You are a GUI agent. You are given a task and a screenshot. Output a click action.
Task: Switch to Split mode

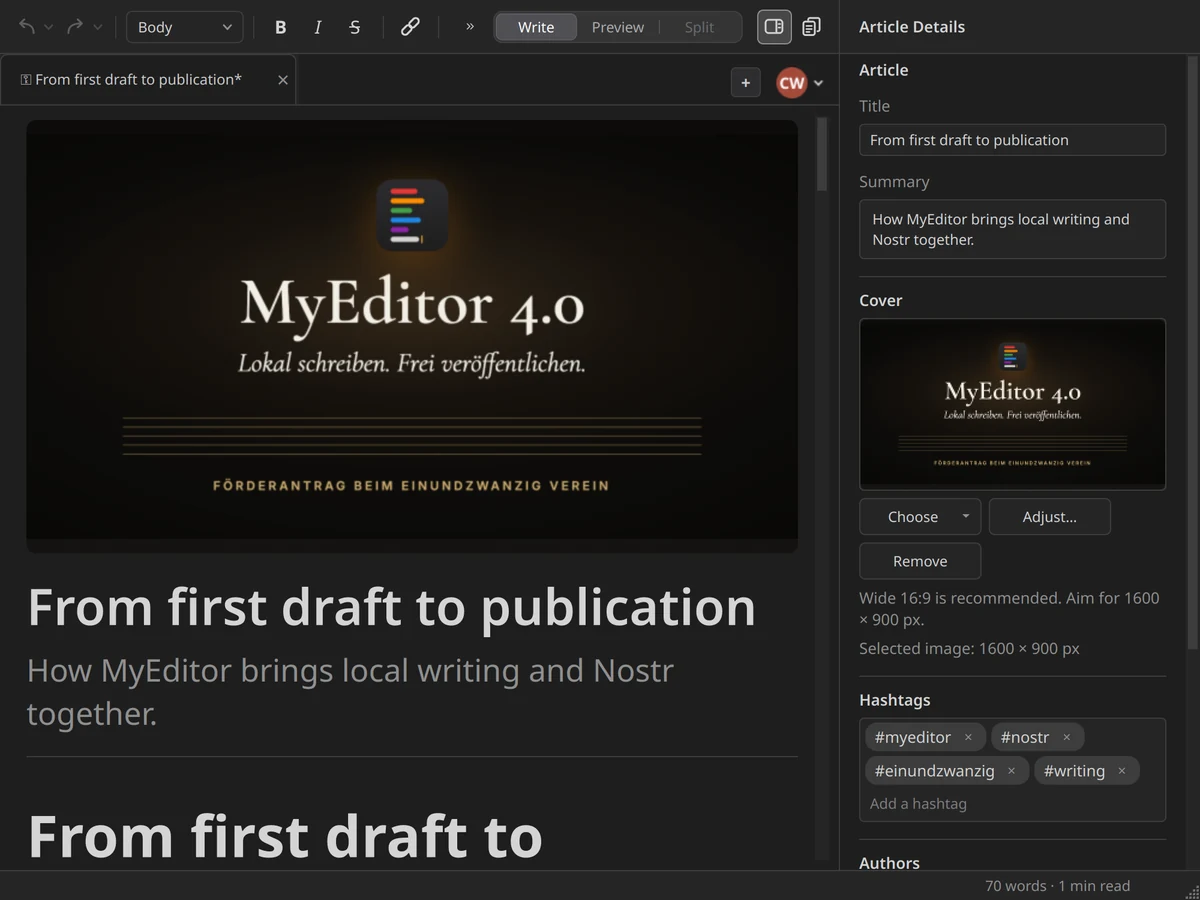(699, 27)
